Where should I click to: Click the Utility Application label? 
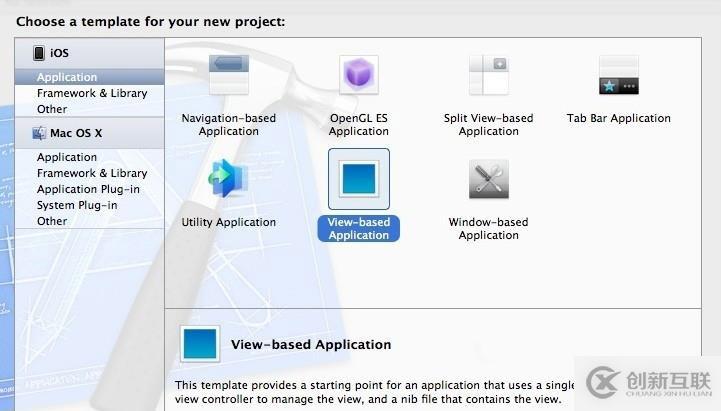point(229,222)
